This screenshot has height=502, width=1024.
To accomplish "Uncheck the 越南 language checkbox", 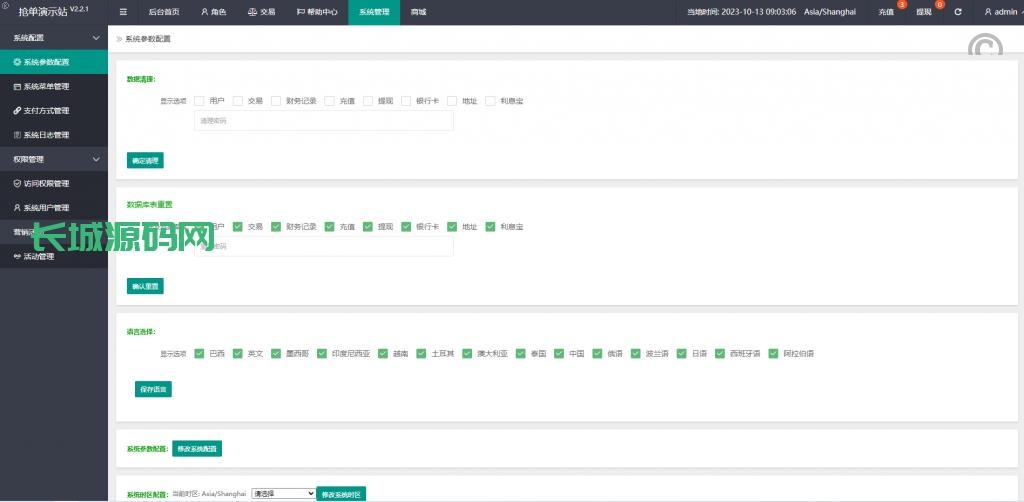I will pyautogui.click(x=383, y=353).
